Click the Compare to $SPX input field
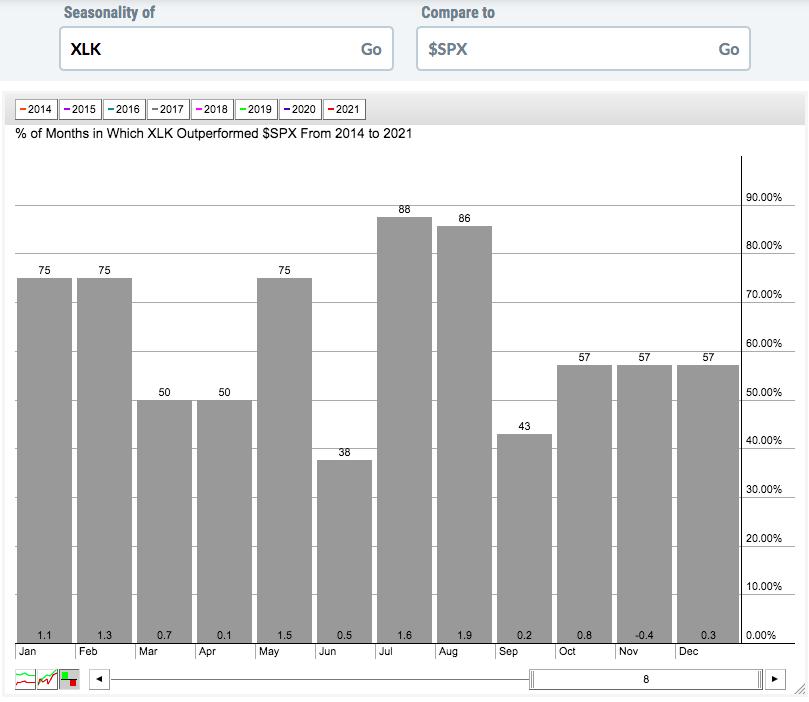809x702 pixels. (x=563, y=49)
